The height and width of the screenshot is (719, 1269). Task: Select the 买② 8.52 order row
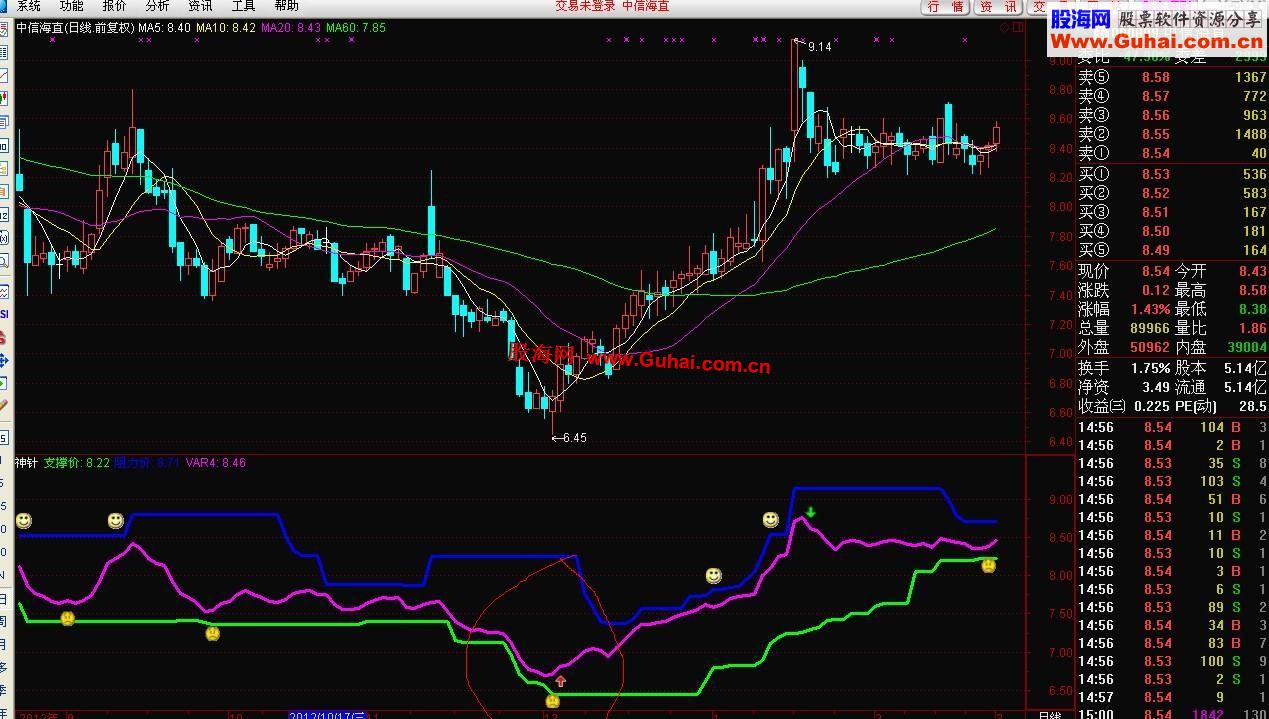tap(1173, 193)
